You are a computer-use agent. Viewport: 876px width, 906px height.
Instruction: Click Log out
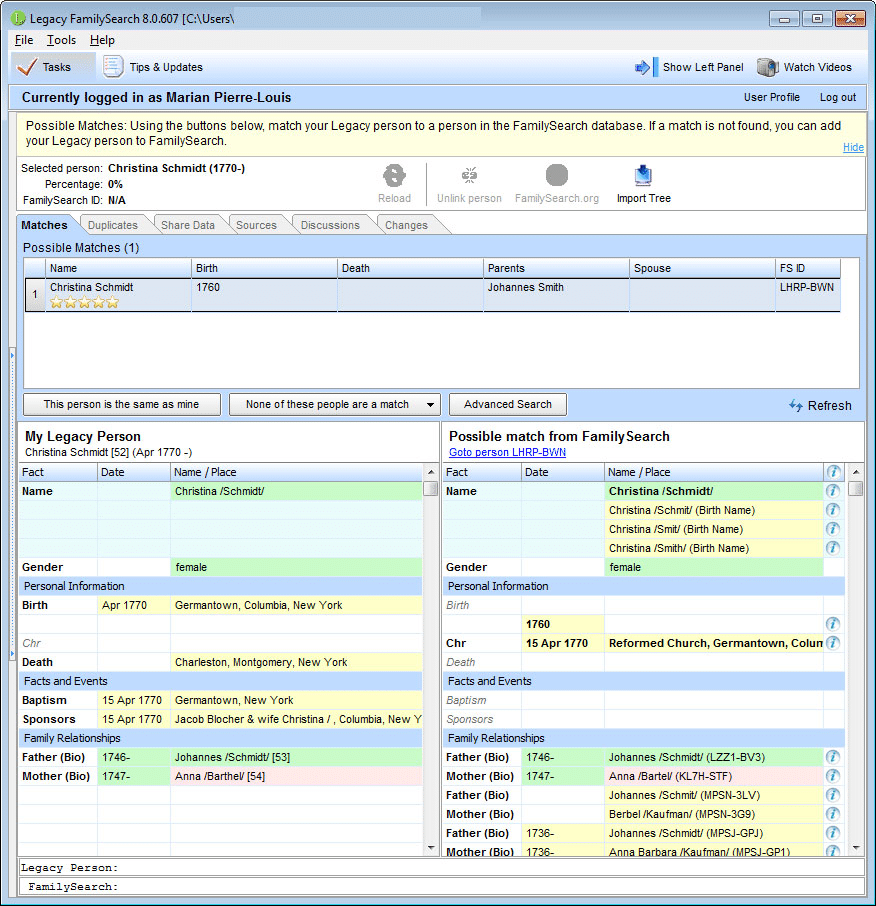838,97
